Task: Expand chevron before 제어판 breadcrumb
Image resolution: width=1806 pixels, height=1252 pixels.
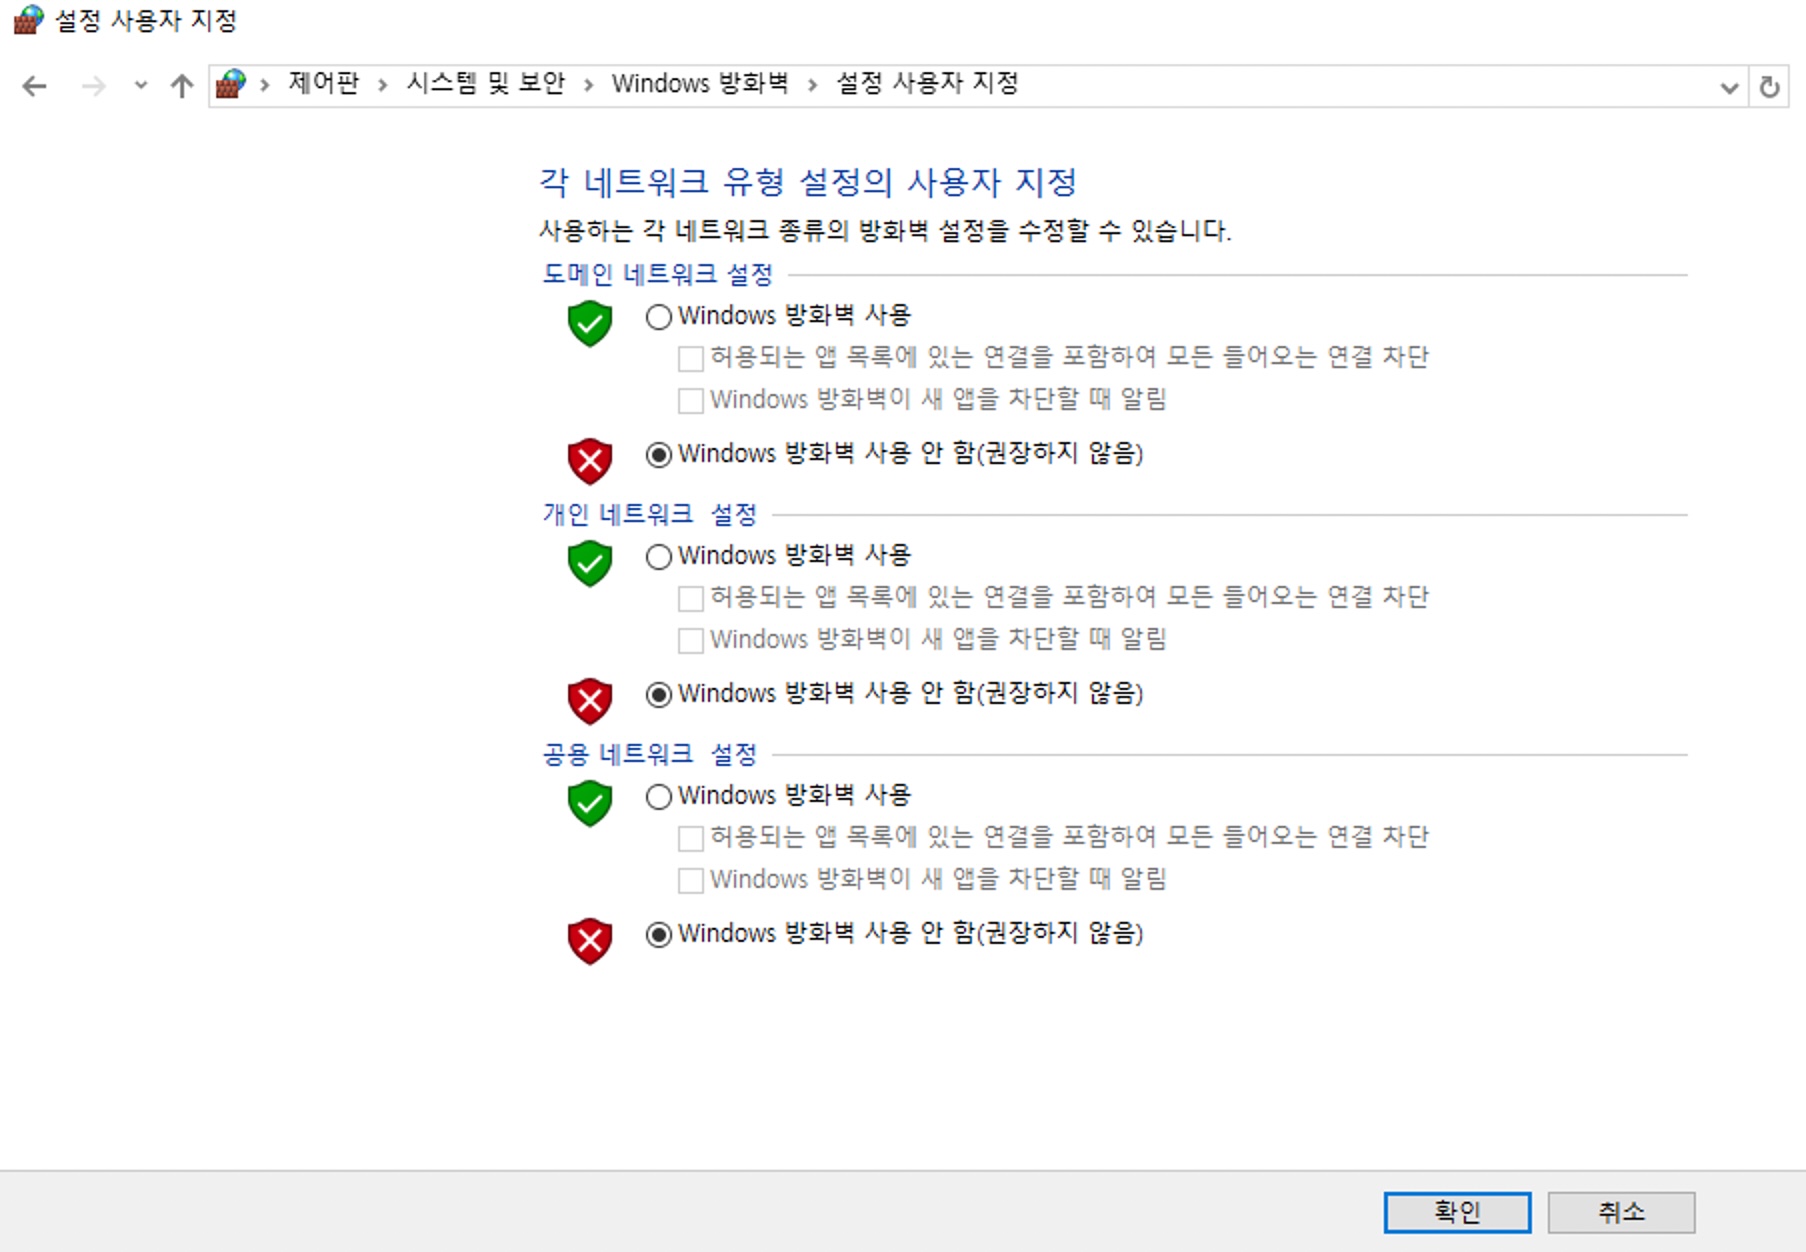Action: 265,85
